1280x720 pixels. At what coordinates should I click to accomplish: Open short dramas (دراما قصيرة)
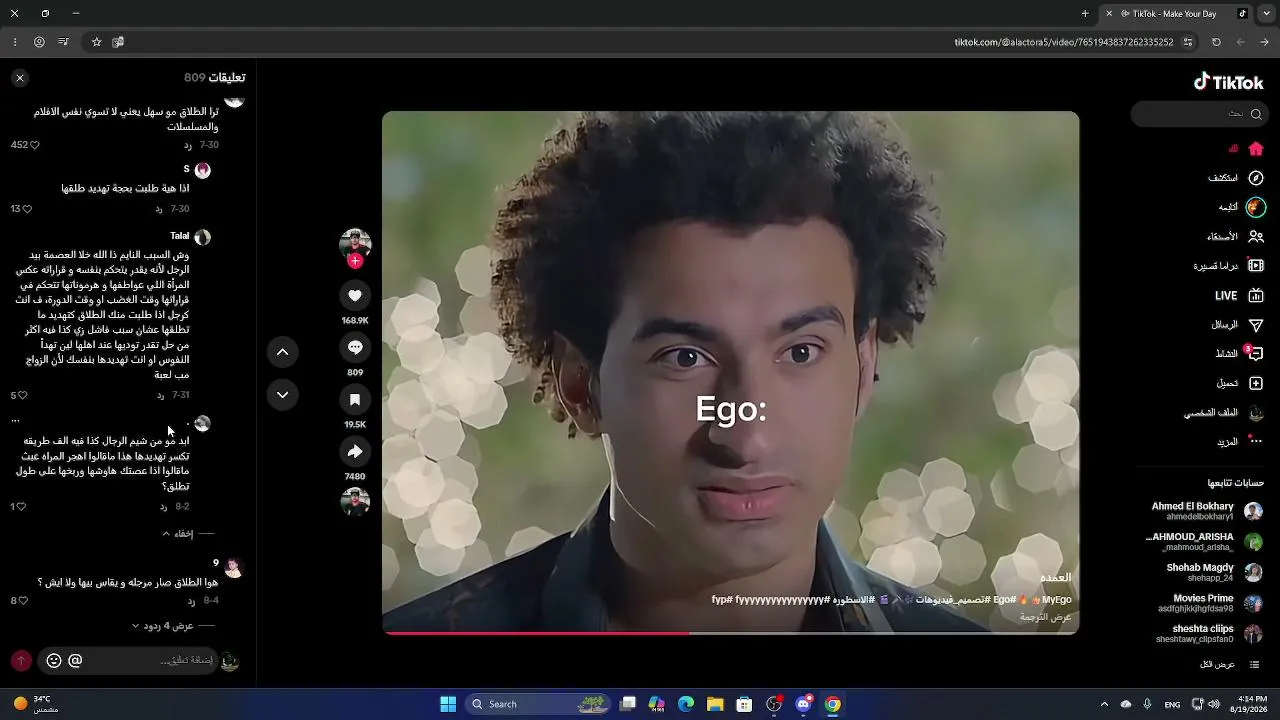pyautogui.click(x=1229, y=266)
